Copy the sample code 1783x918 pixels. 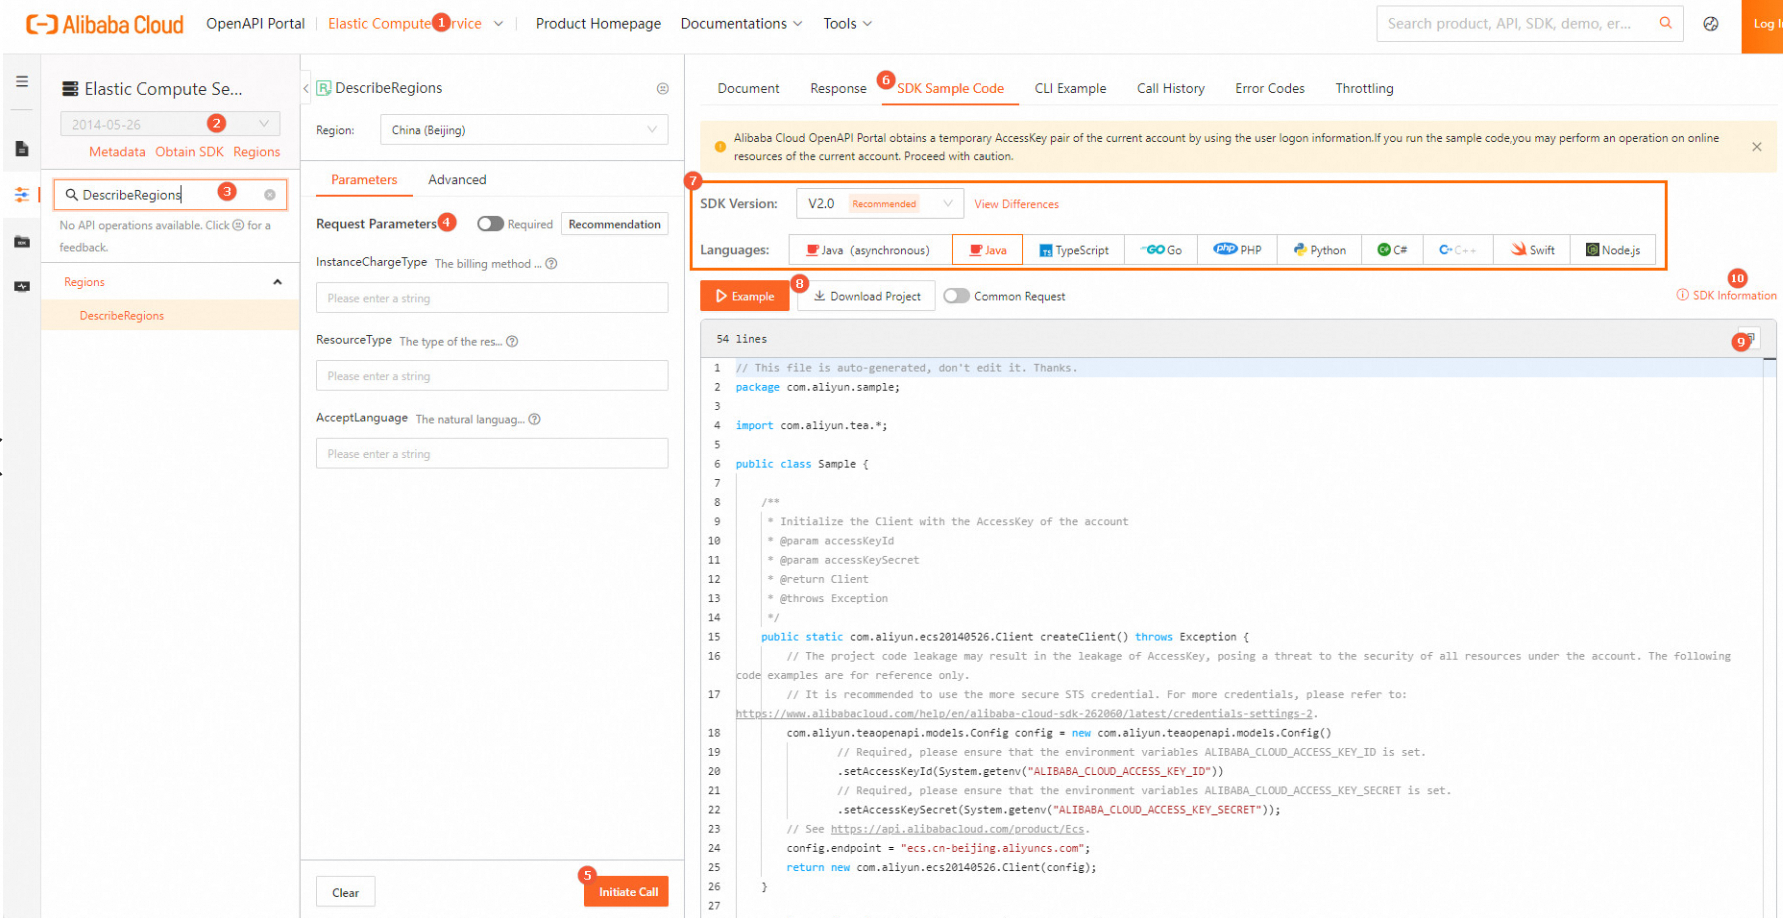coord(1749,338)
